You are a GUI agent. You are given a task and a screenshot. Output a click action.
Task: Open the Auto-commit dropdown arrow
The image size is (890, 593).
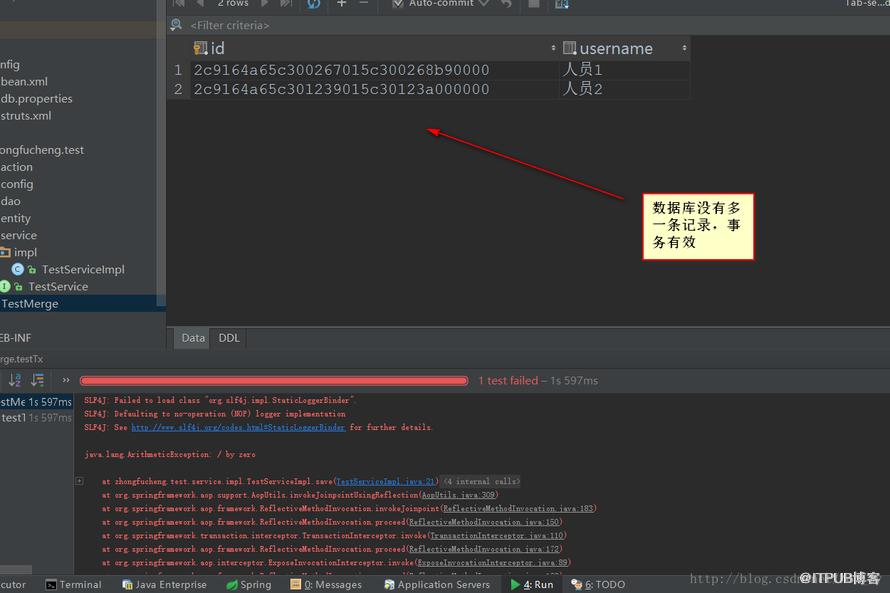click(x=484, y=3)
